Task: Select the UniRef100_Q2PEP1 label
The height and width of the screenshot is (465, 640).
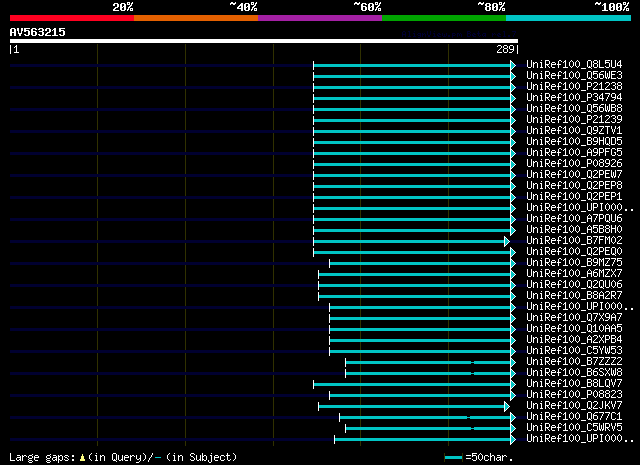Action: point(574,197)
